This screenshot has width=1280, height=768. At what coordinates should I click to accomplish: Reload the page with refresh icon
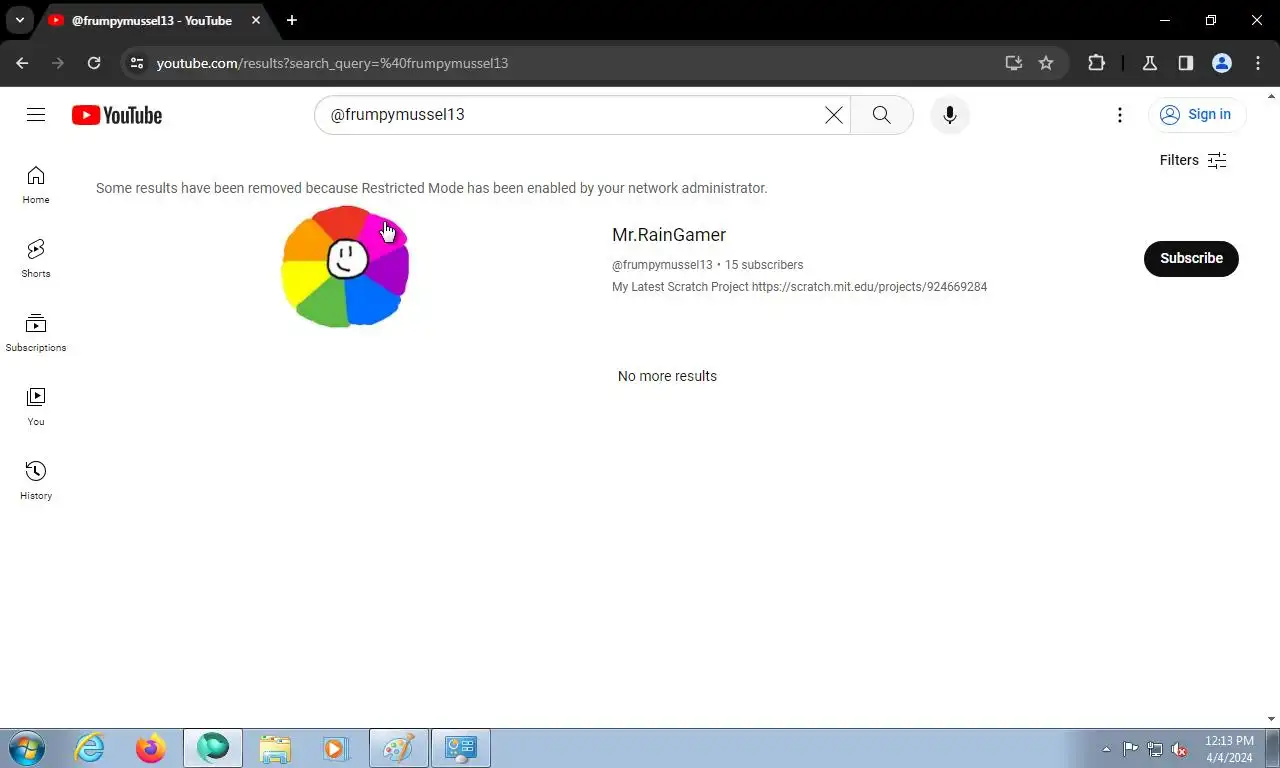tap(94, 63)
